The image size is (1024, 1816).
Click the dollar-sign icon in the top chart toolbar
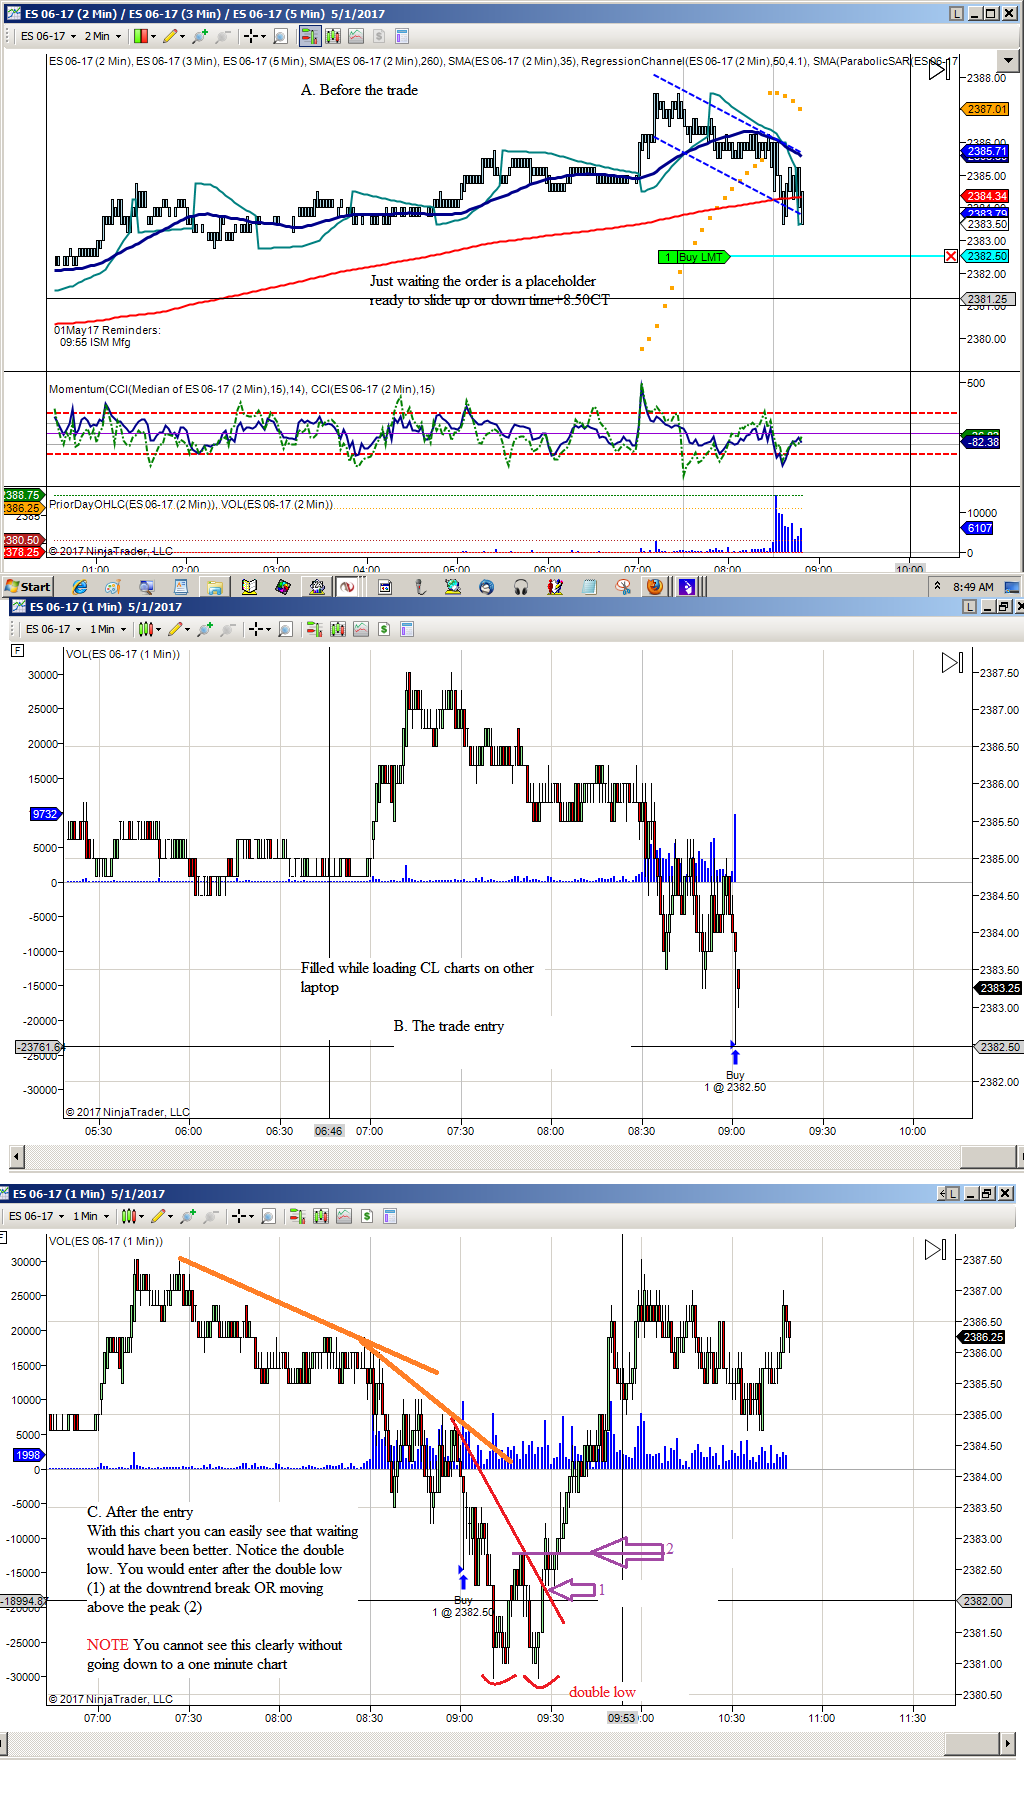pos(379,36)
